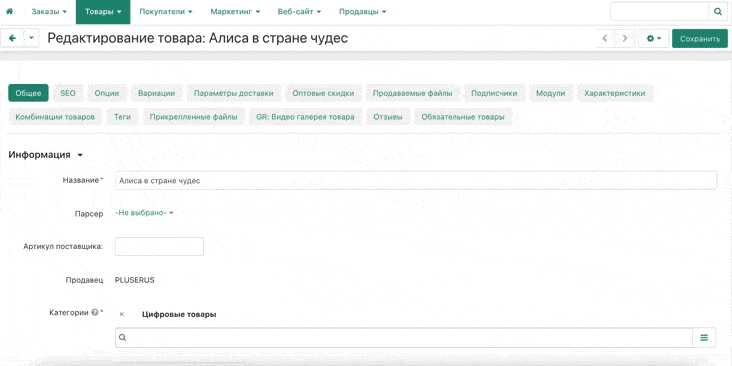This screenshot has height=366, width=732.
Task: Open the Обязательные товары tab
Action: 463,117
